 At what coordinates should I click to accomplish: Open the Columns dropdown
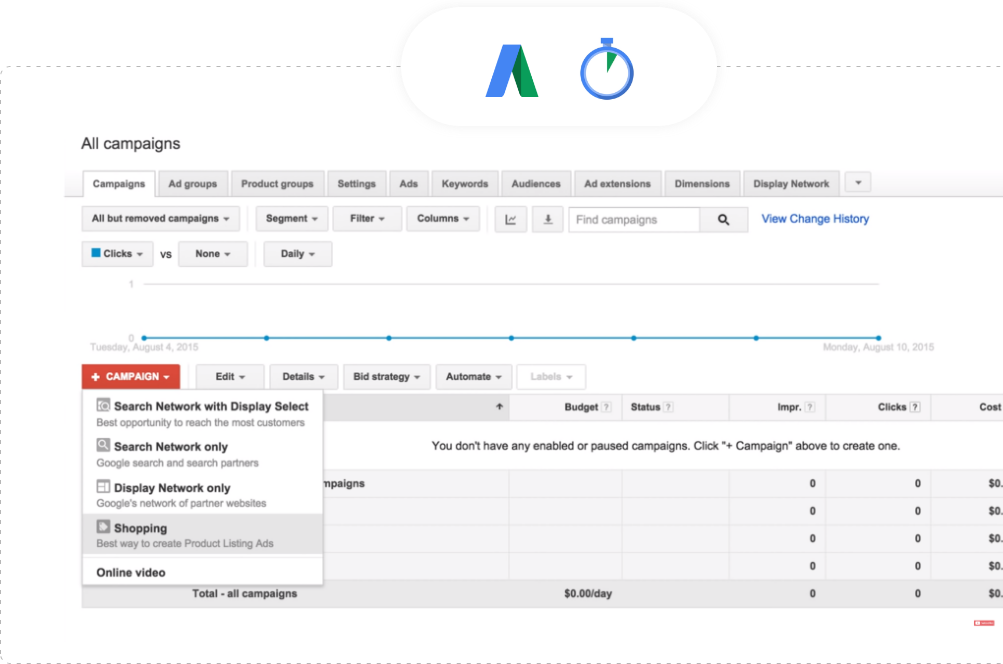pos(443,219)
